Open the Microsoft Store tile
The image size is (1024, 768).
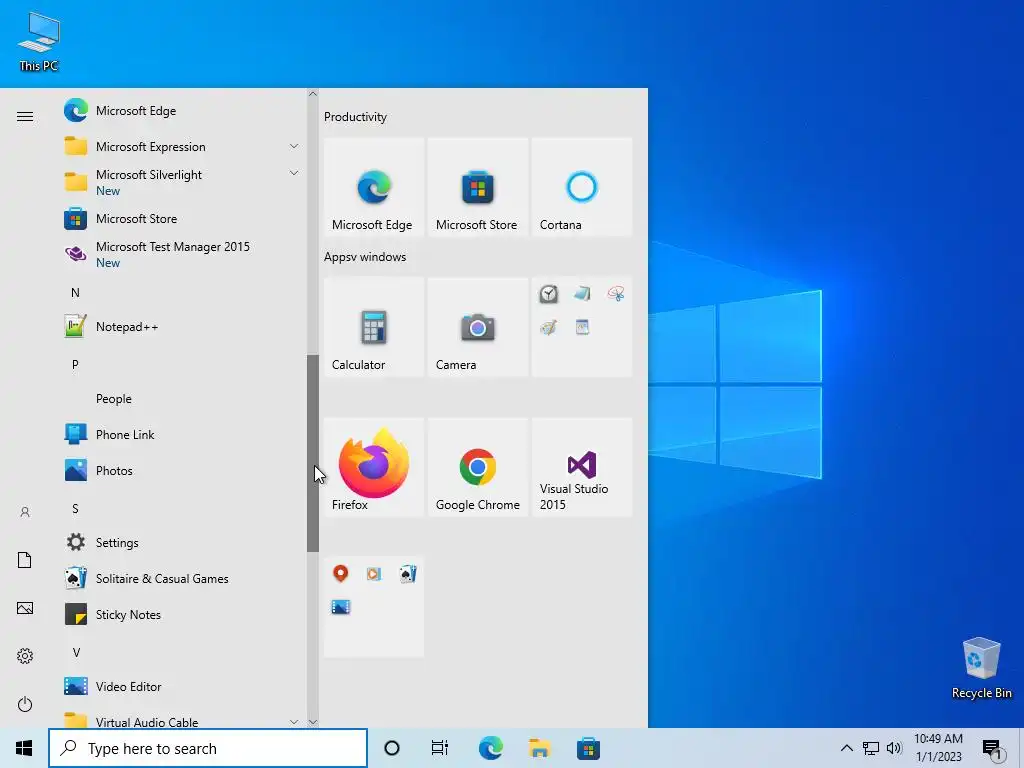click(x=477, y=187)
